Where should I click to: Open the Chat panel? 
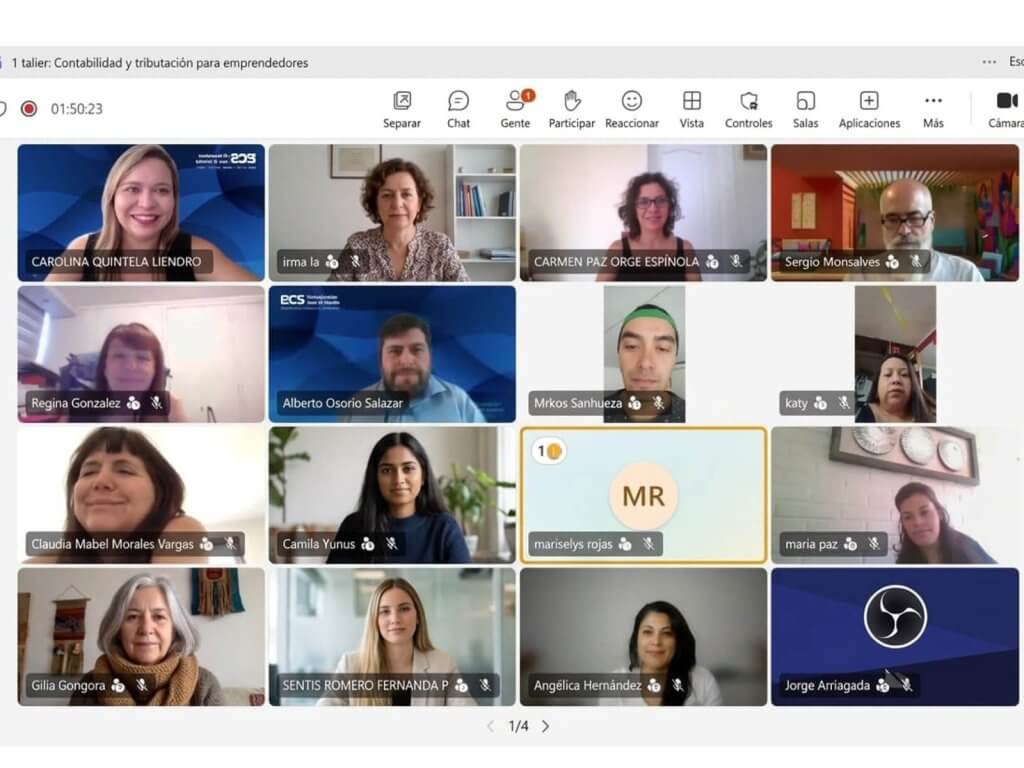pyautogui.click(x=458, y=101)
